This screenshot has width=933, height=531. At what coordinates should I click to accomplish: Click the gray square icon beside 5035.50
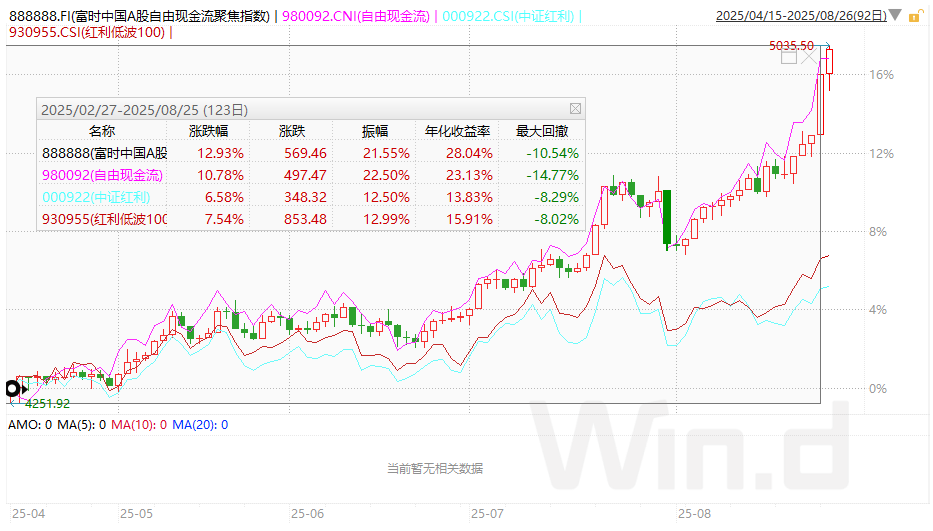(789, 57)
